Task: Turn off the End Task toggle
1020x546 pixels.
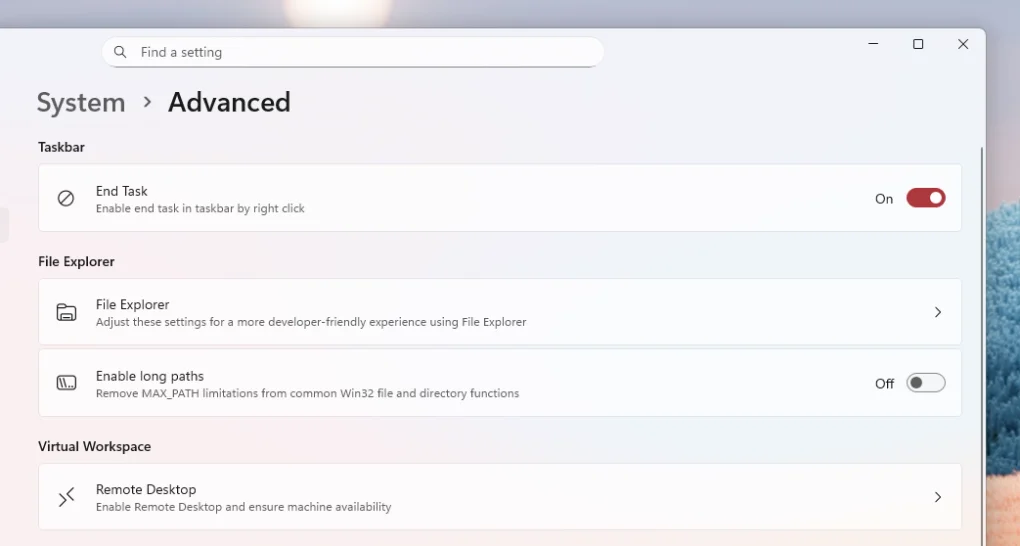Action: 925,198
